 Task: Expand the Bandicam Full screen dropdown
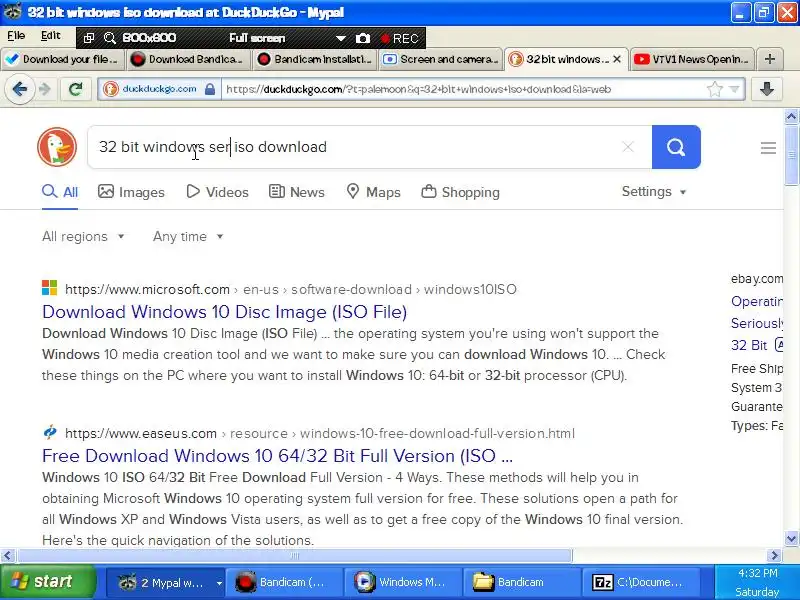coord(340,38)
